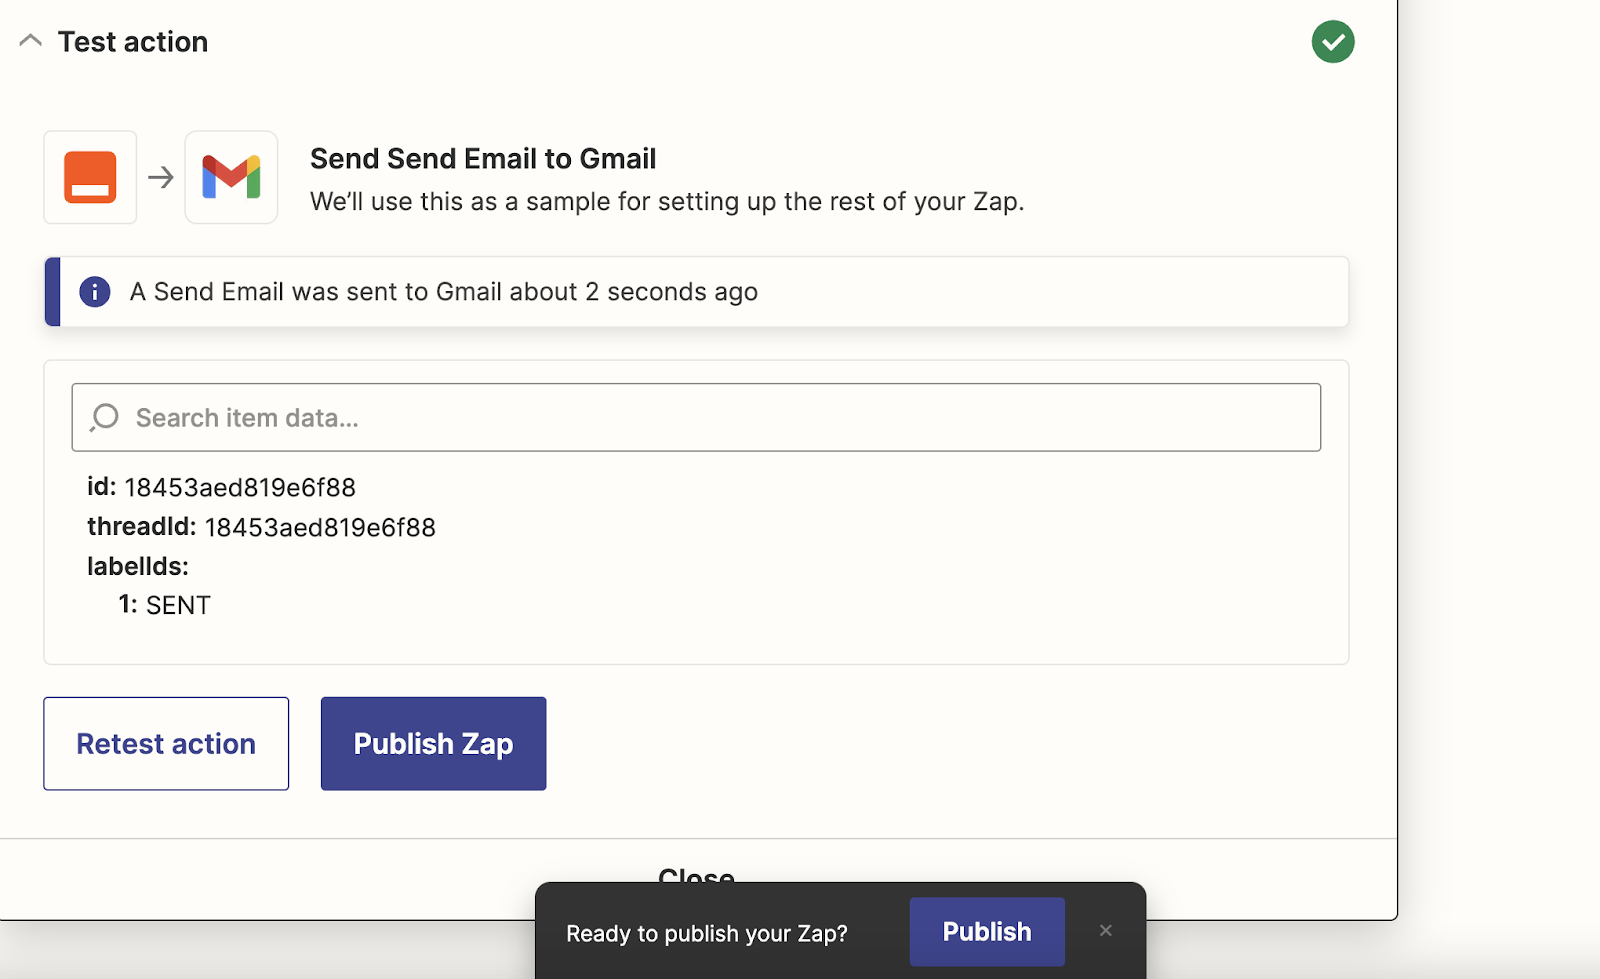Screen dimensions: 1600x979
Task: Select the threadId data row
Action: 262,527
